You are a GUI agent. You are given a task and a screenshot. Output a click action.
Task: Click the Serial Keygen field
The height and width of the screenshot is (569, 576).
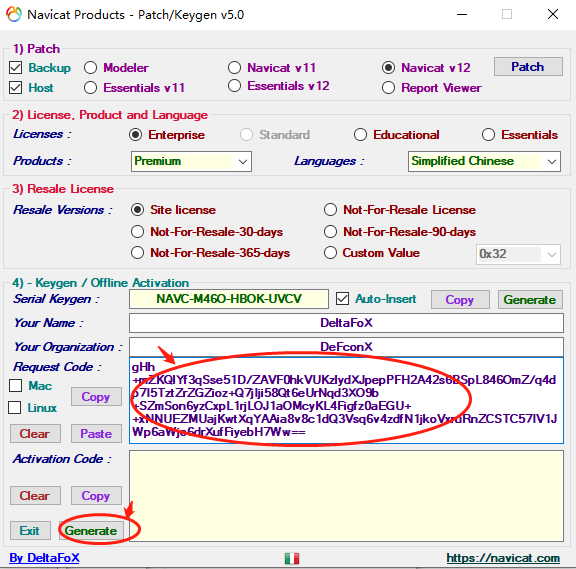[x=229, y=299]
